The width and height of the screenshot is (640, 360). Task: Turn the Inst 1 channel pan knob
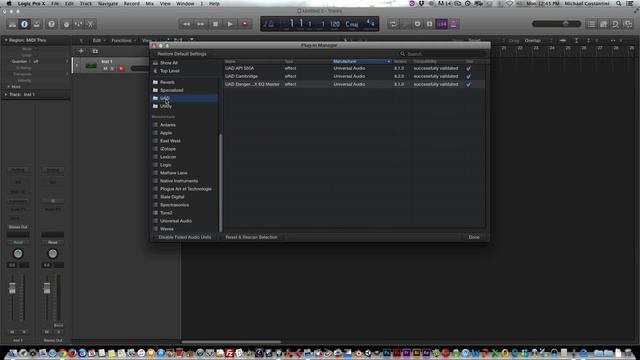pyautogui.click(x=18, y=254)
